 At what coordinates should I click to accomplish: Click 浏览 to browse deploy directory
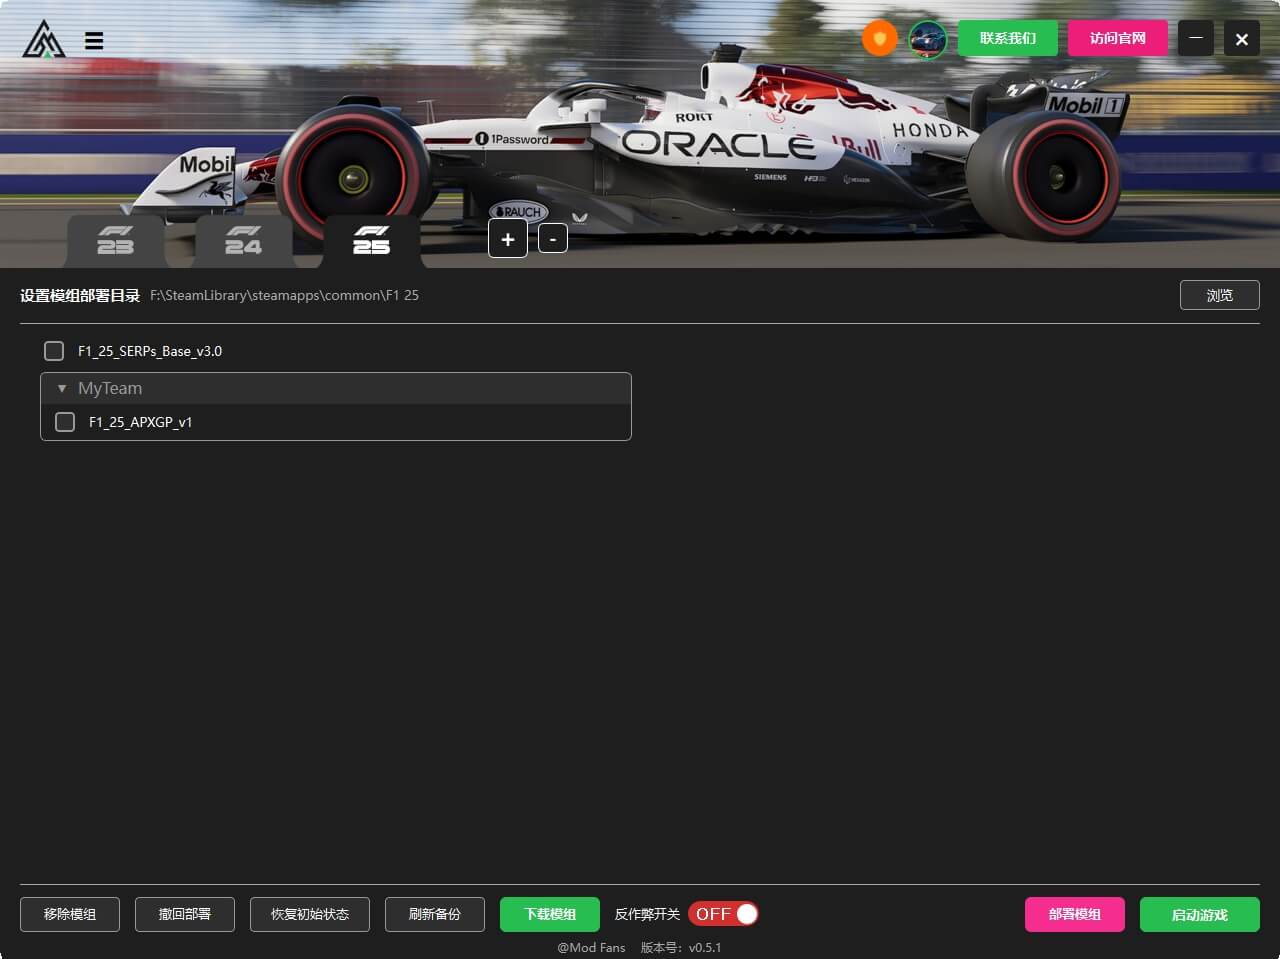tap(1219, 295)
